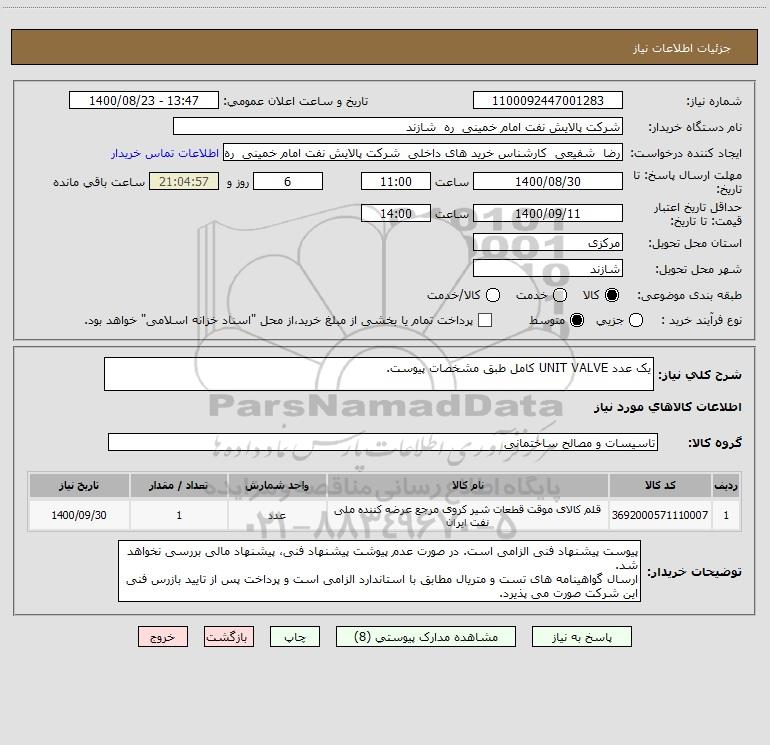Click the buyer name field شرکت پالایش نفت
Screen dimensions: 770x745
point(398,126)
